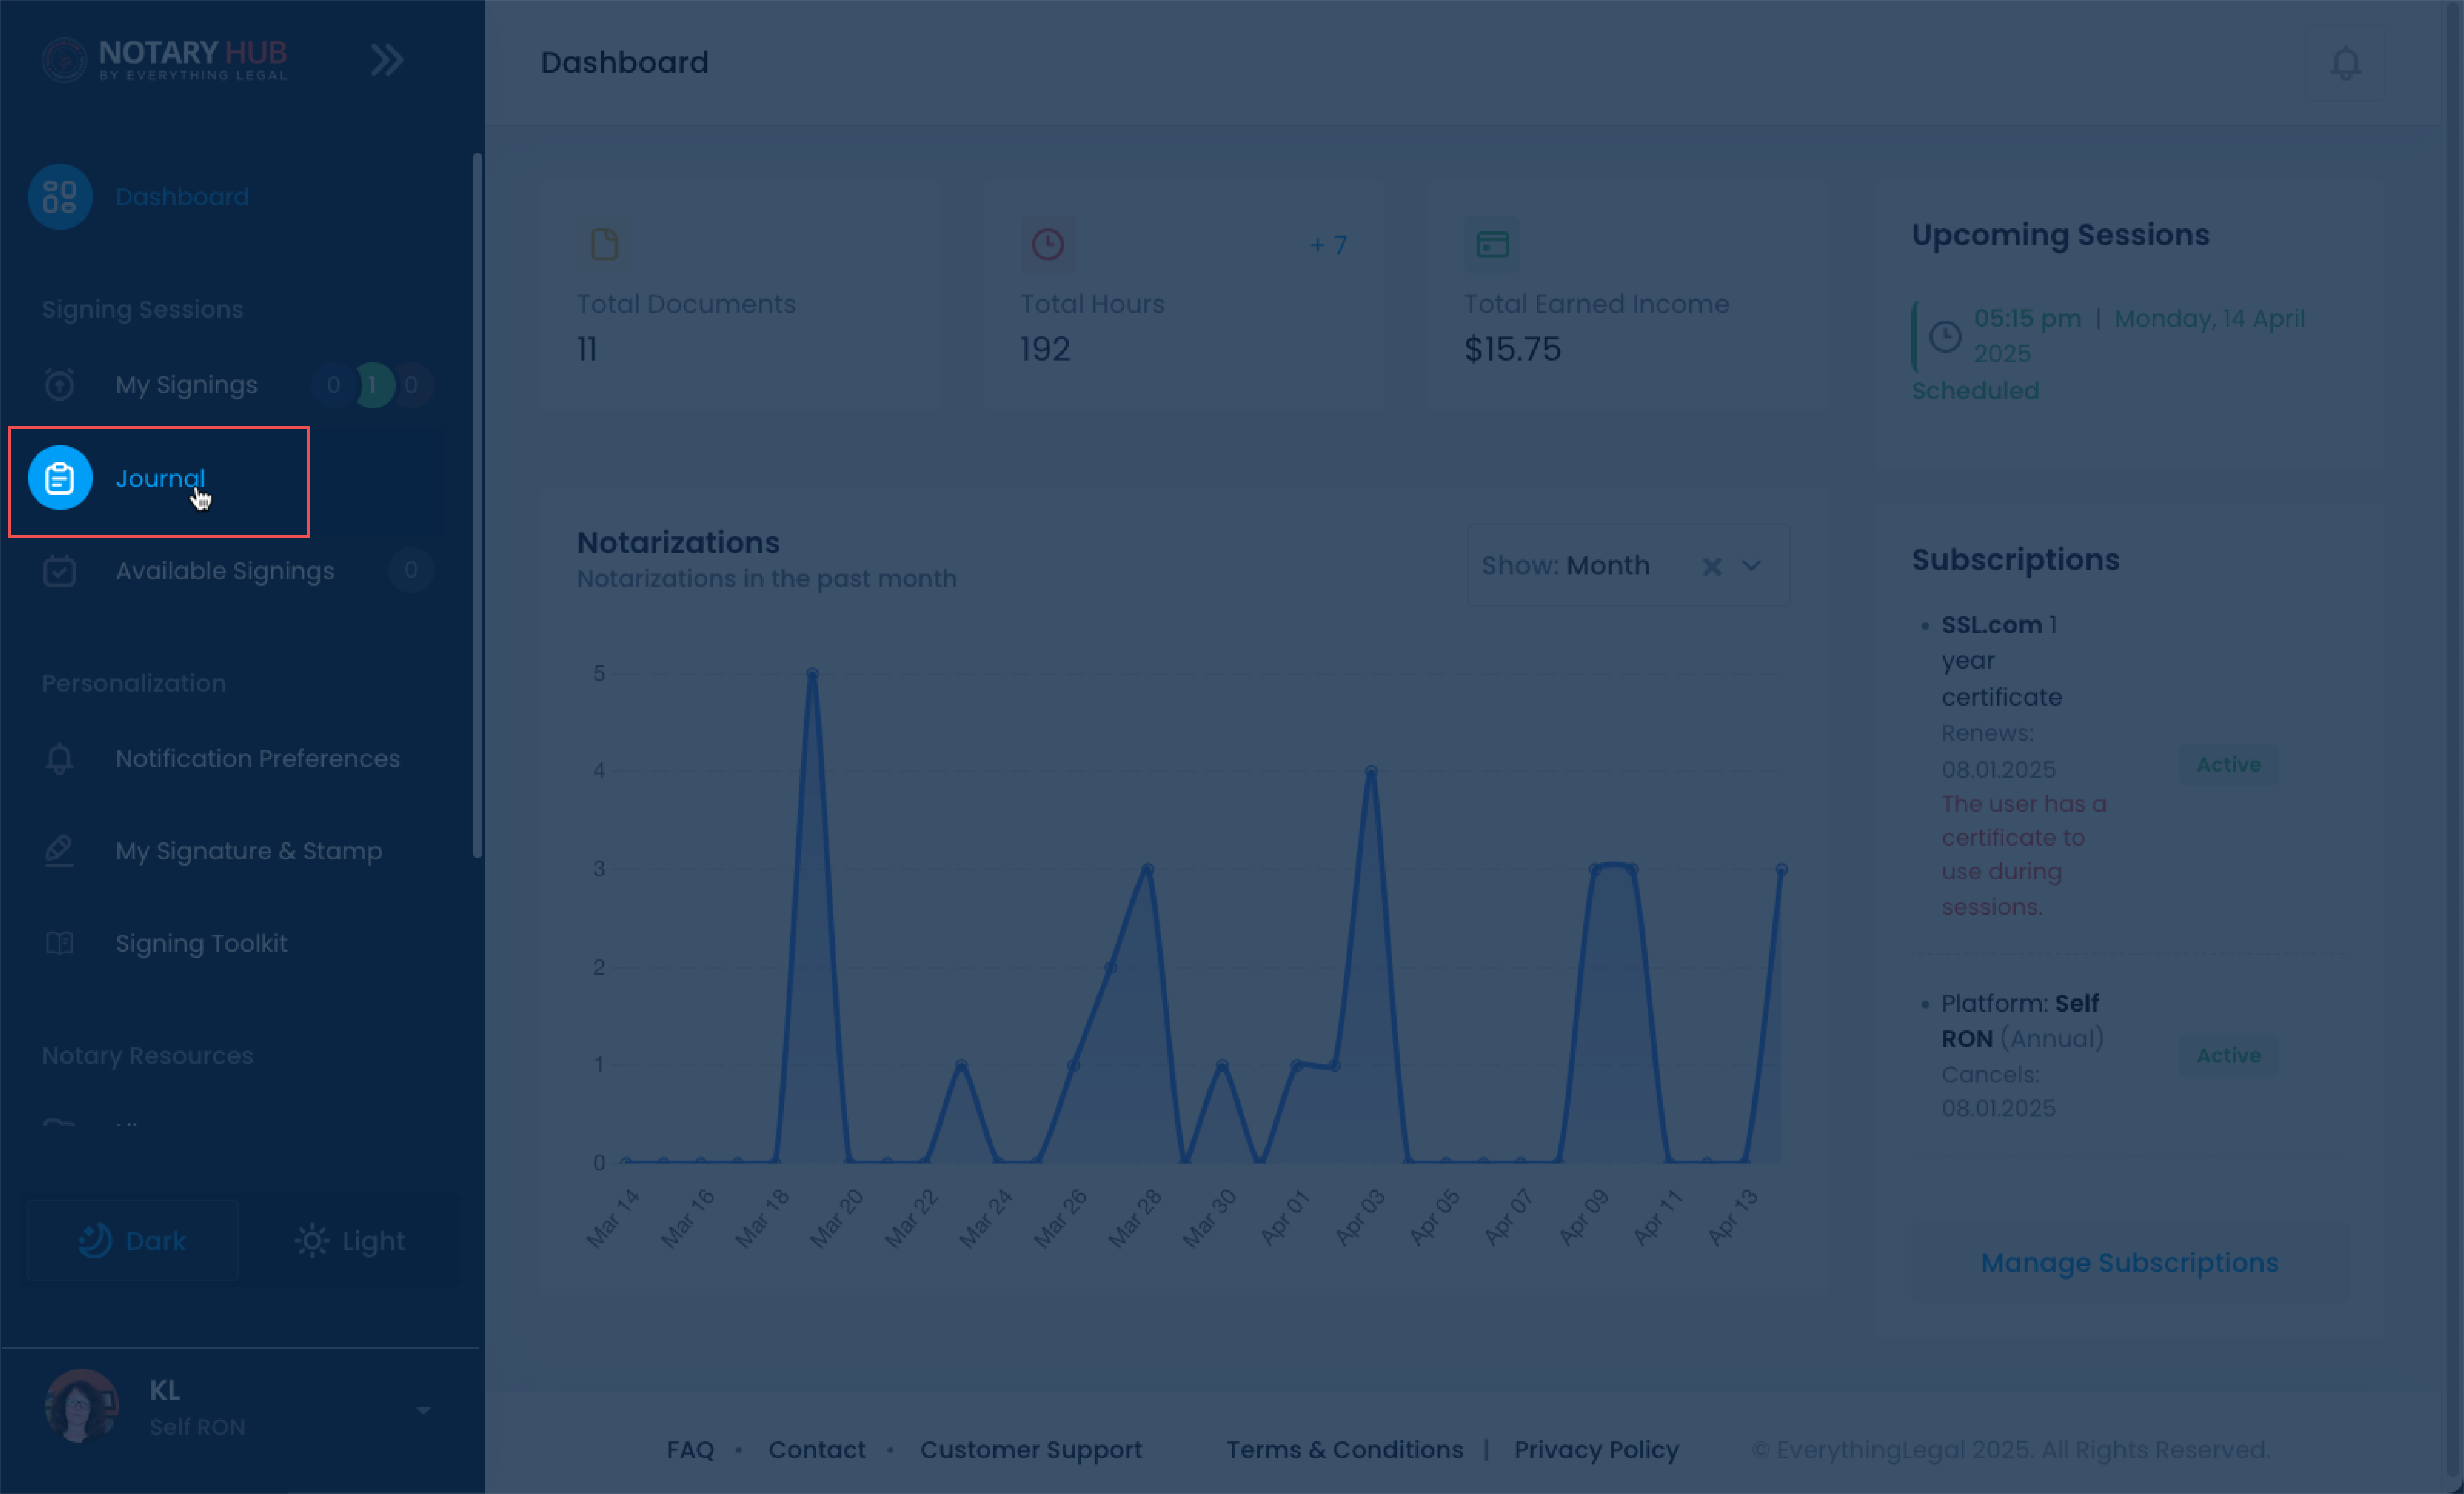Open Notification Preferences menu item
This screenshot has height=1494, width=2464.
pos(258,758)
